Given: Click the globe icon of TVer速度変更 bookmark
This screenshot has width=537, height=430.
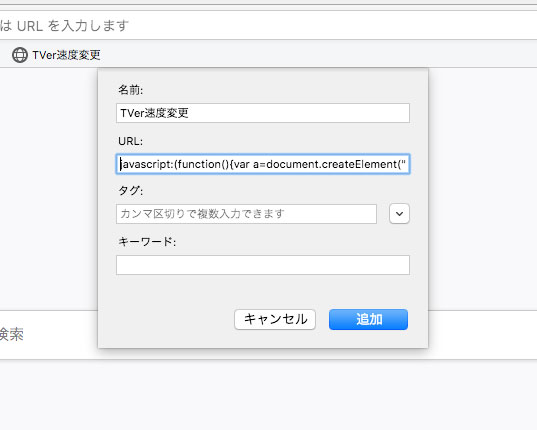Looking at the screenshot, I should coord(20,55).
